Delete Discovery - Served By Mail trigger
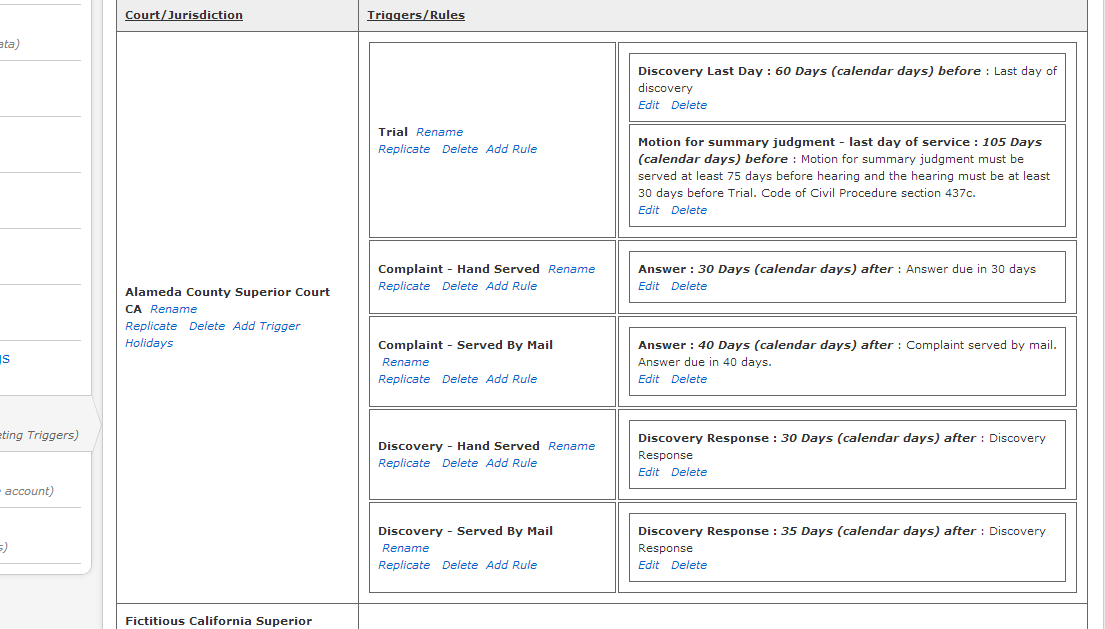The width and height of the screenshot is (1105, 629). point(459,565)
